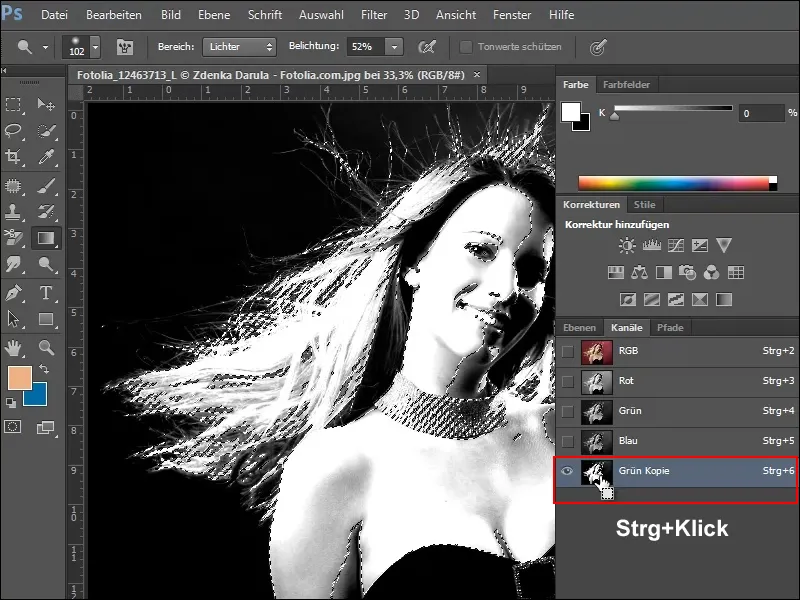
Task: Open the tool preset picker arrow
Action: 45,47
